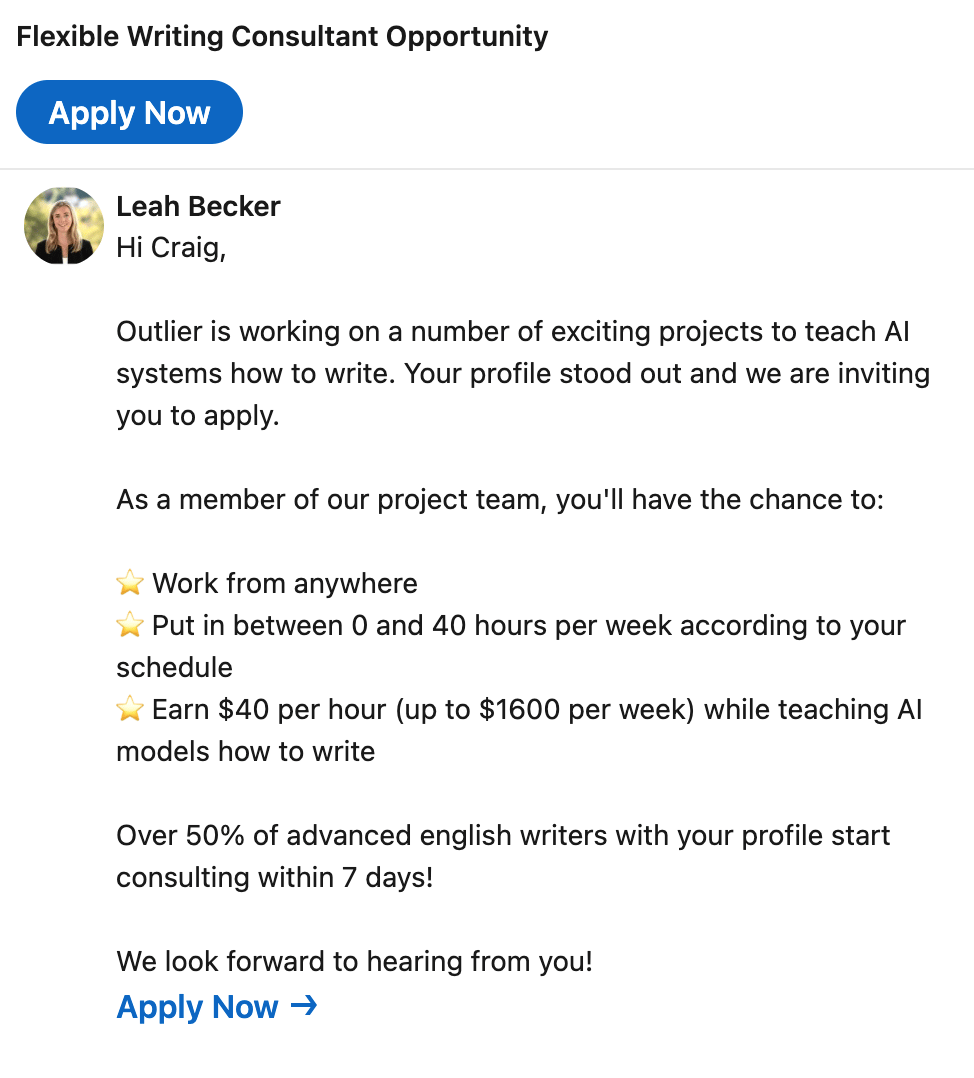The width and height of the screenshot is (974, 1078).
Task: Open Leah Becker's name
Action: click(198, 206)
